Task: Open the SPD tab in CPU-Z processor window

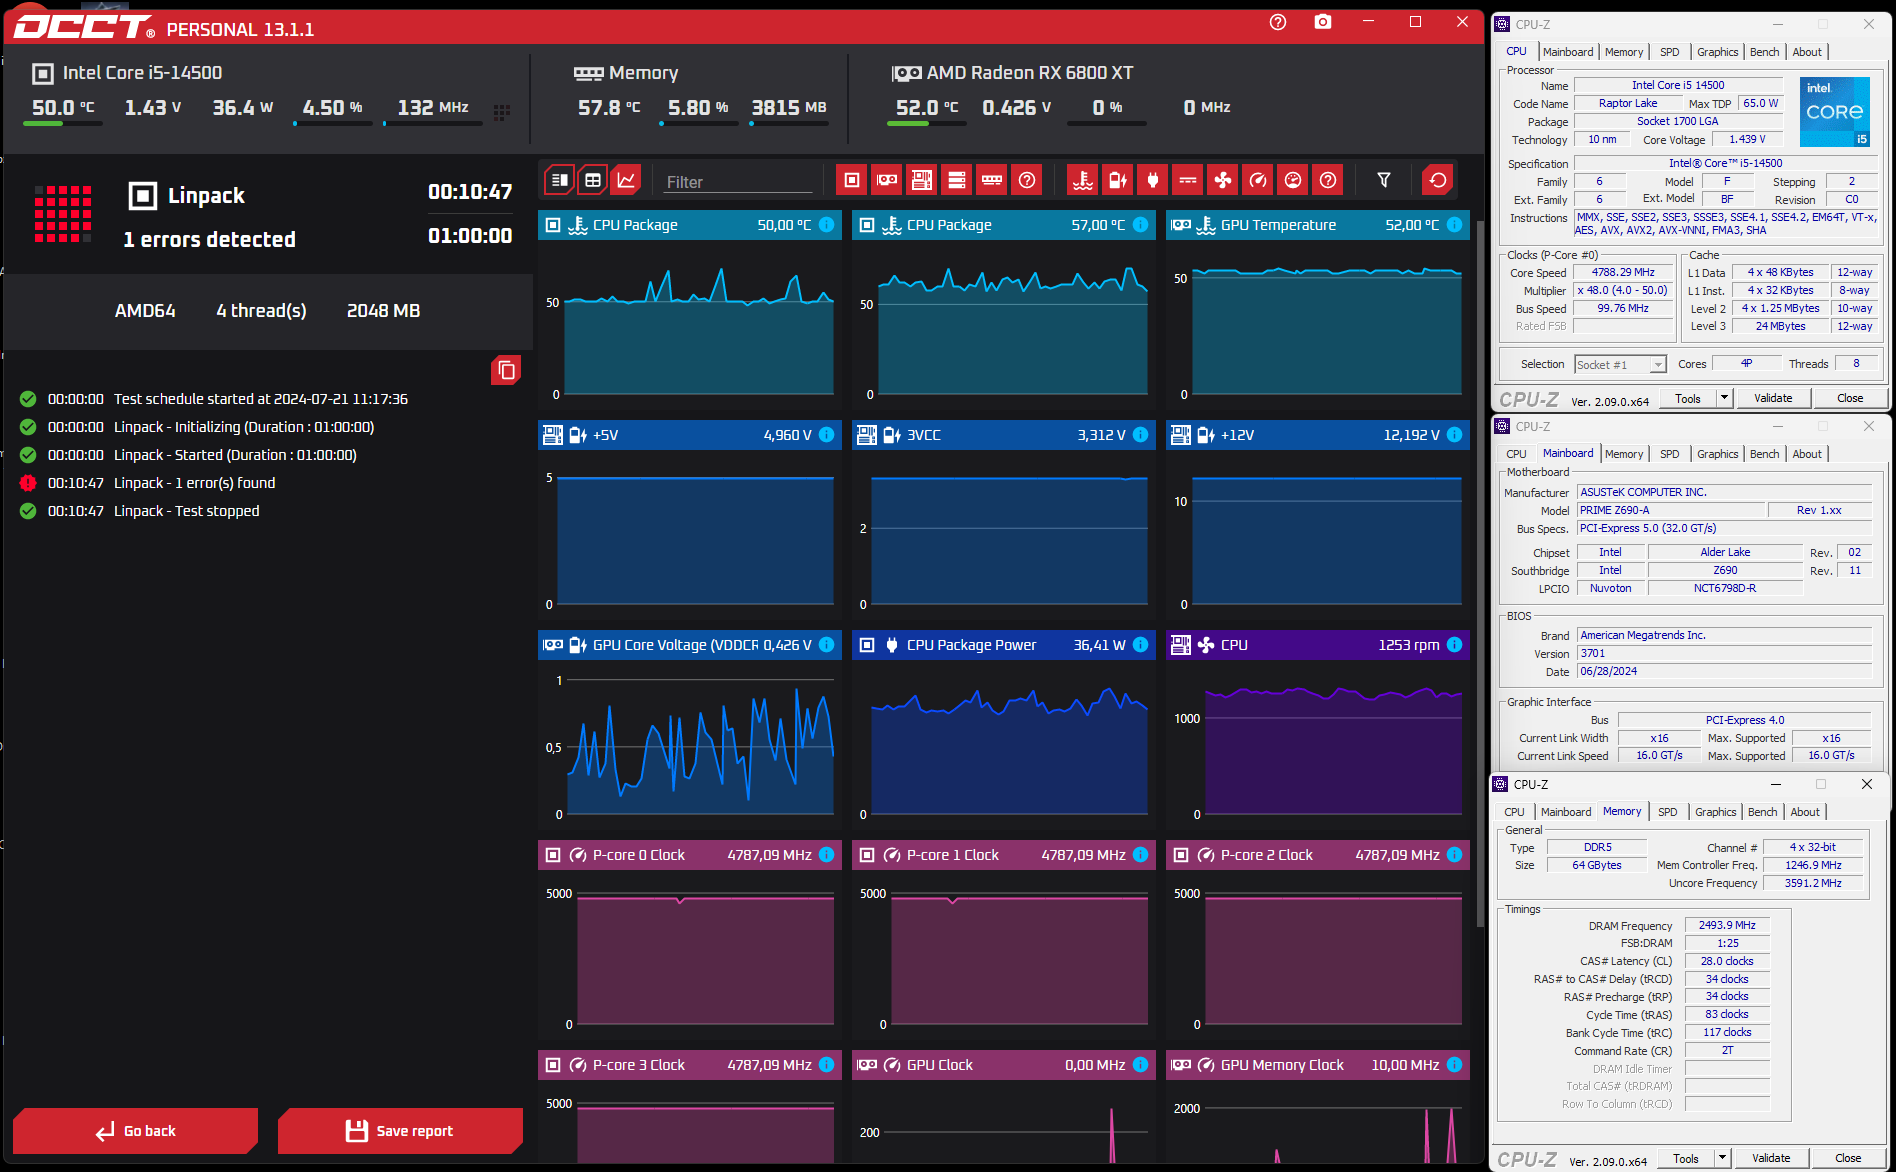Action: 1669,52
